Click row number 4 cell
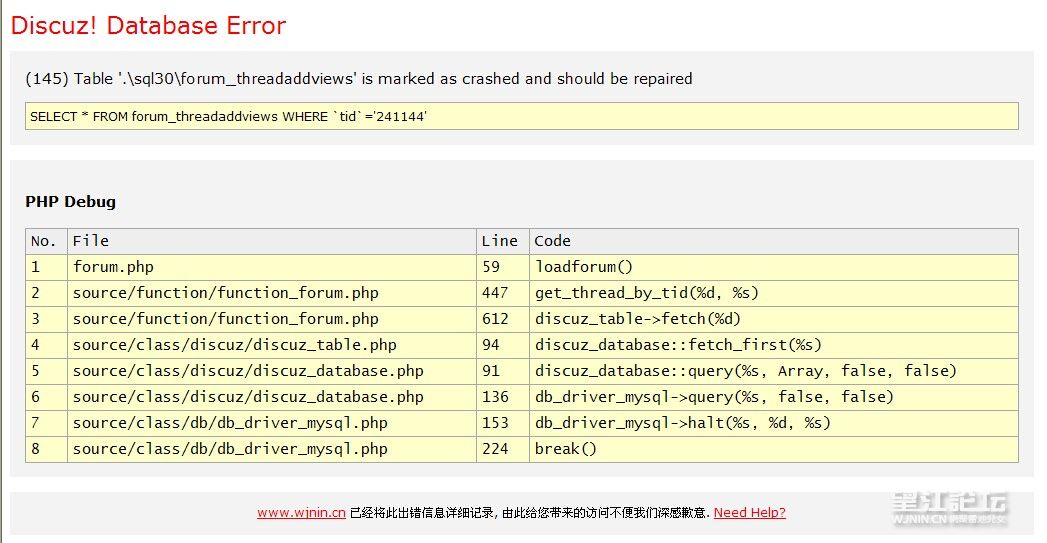Screen dimensions: 1047x543 [x=47, y=345]
